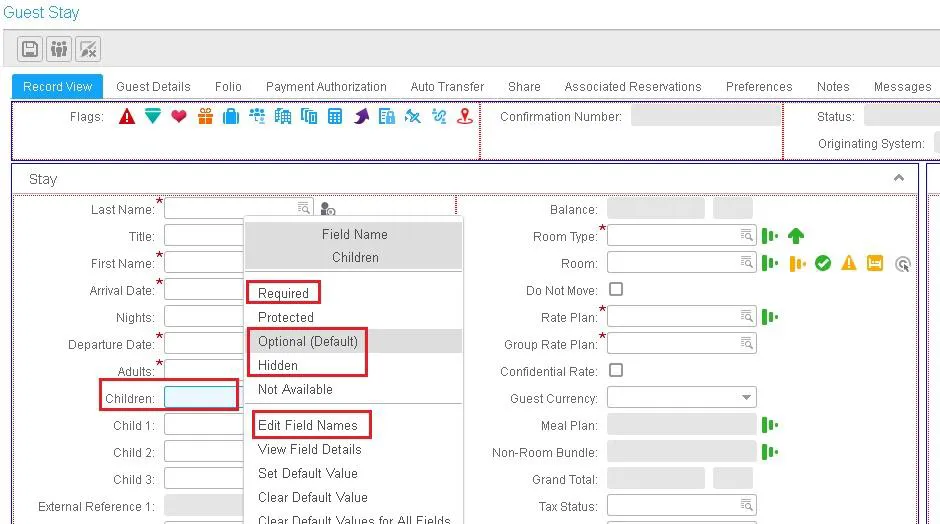Image resolution: width=940 pixels, height=524 pixels.
Task: Open the Room Type lookup search icon
Action: tap(746, 235)
